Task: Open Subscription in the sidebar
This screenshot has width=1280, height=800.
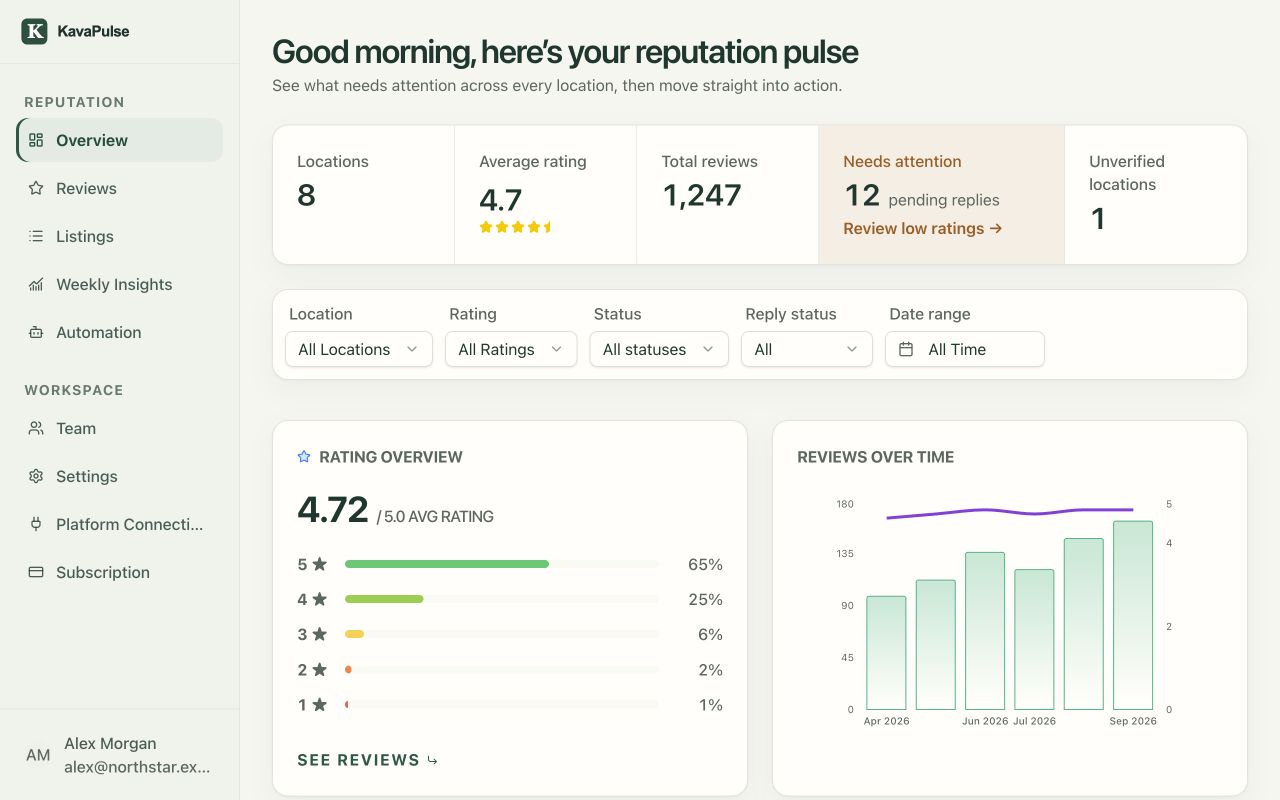Action: point(120,572)
